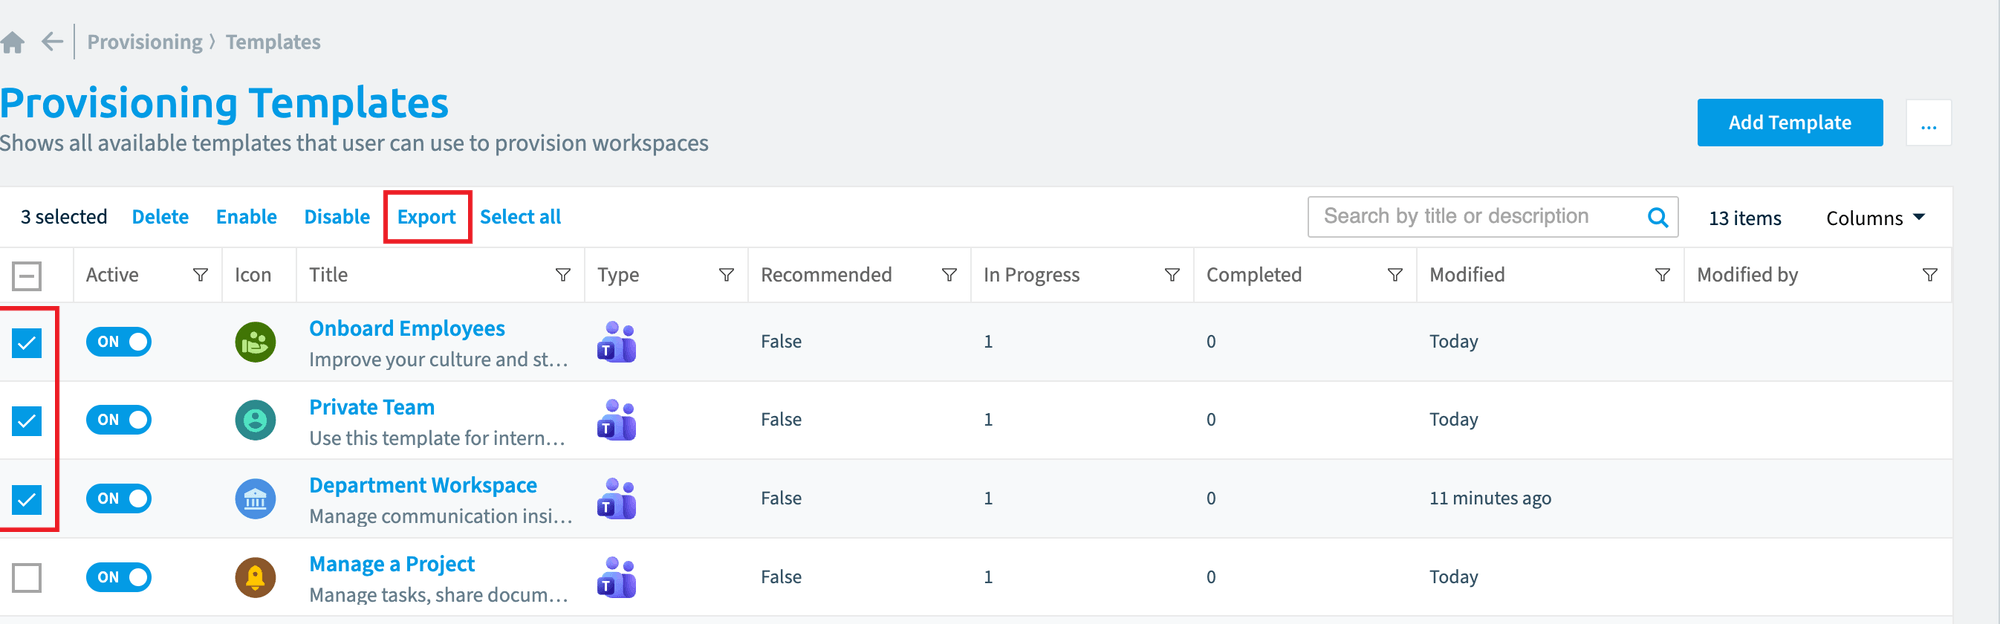Click the Department Workspace building icon
2000x624 pixels.
pyautogui.click(x=255, y=498)
